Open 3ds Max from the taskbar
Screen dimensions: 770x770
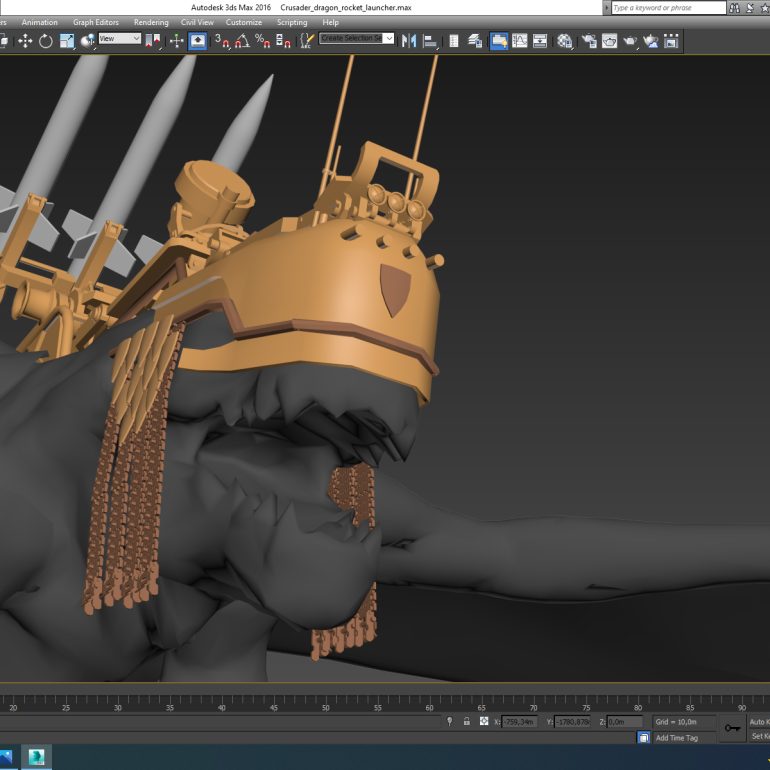point(36,757)
